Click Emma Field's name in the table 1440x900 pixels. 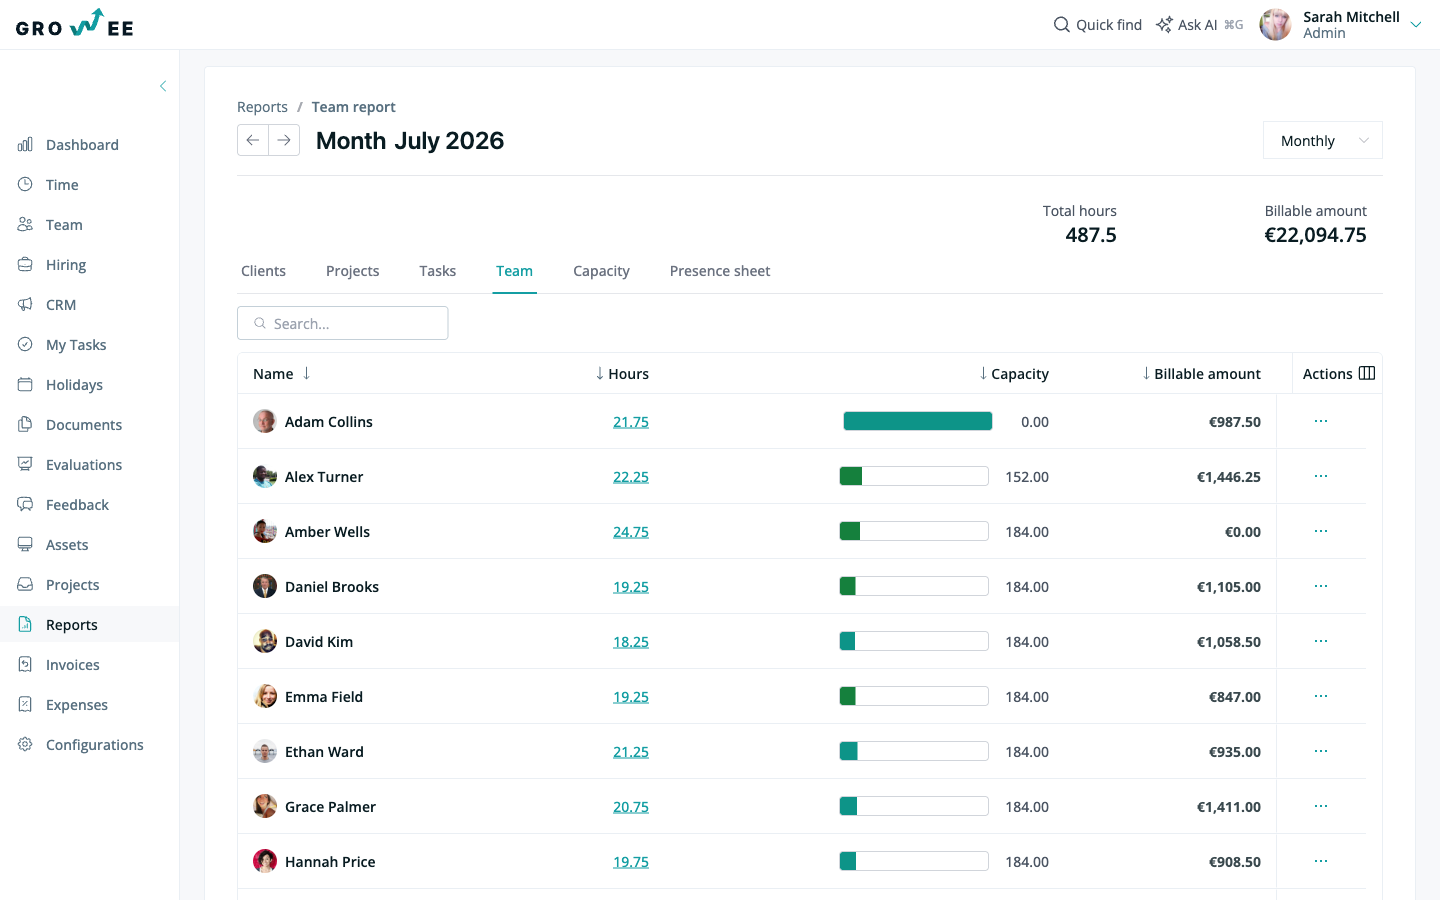(x=324, y=697)
